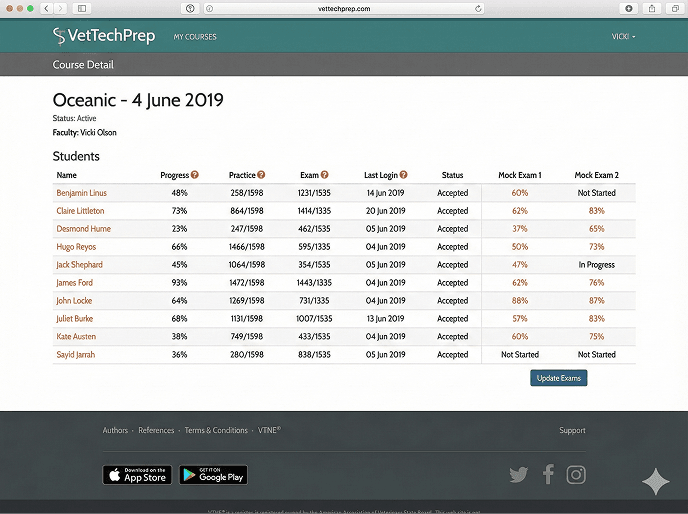
Task: Open the My Courses menu item
Action: pyautogui.click(x=195, y=37)
